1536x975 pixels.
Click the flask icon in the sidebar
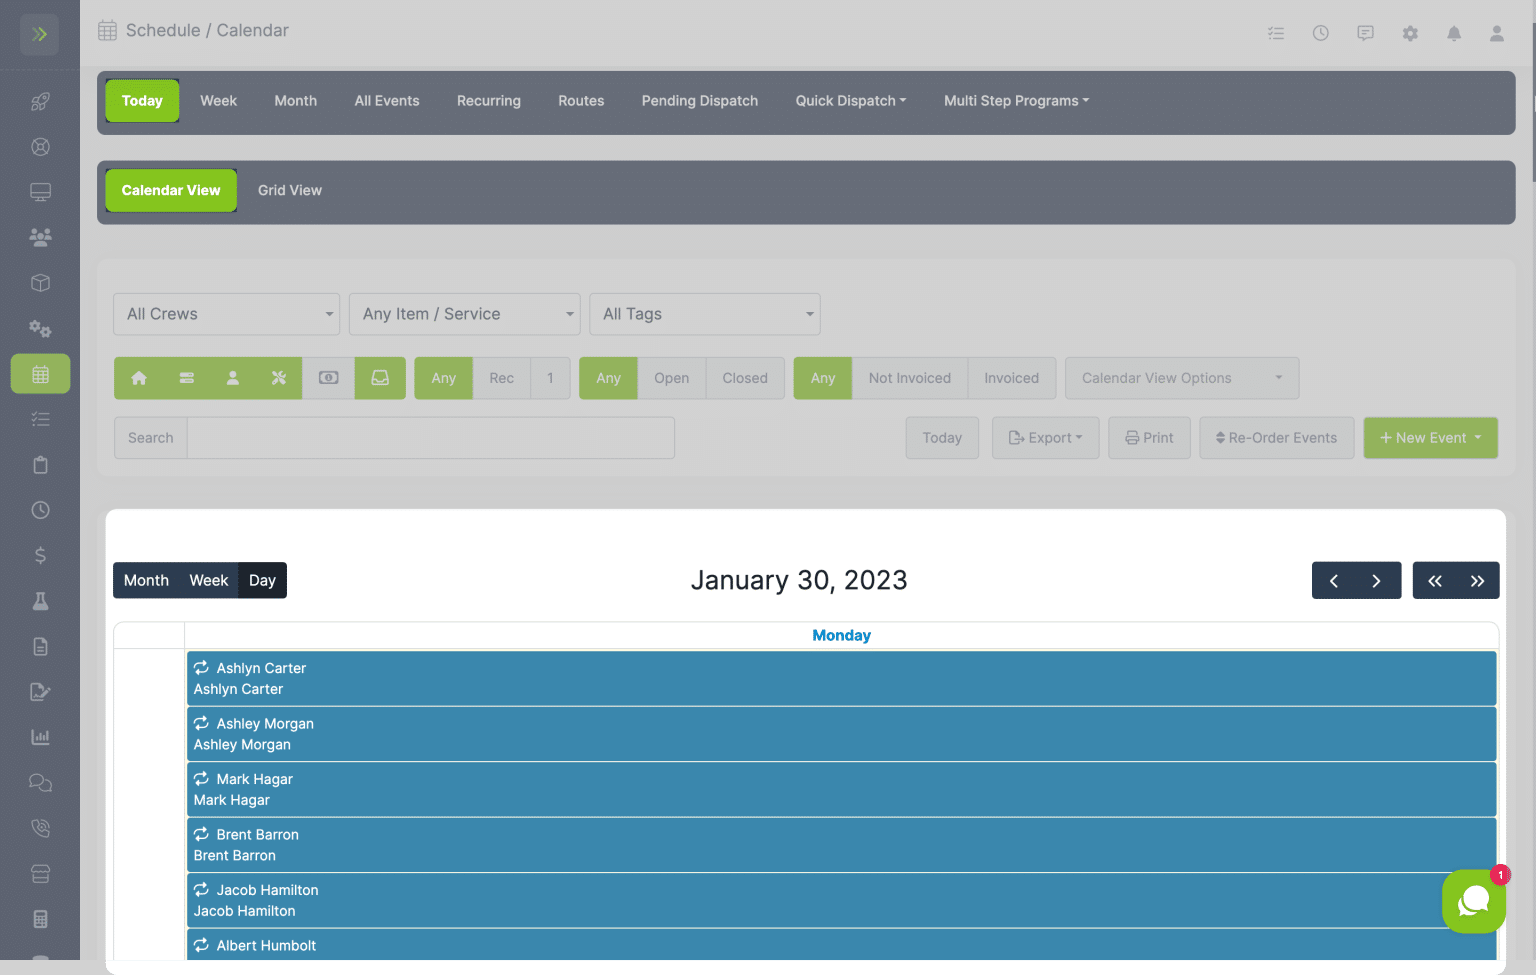(40, 600)
